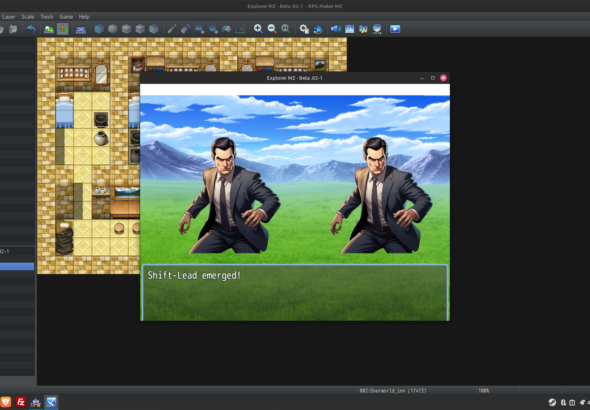Open the Tools menu
This screenshot has height=410, width=590.
pyautogui.click(x=47, y=17)
